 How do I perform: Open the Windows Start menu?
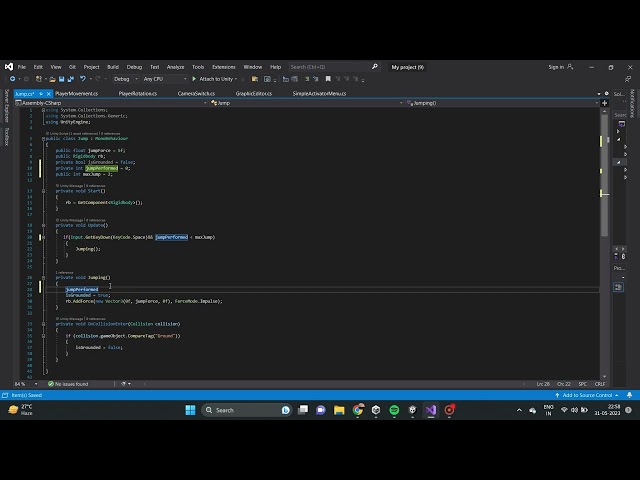tap(190, 410)
